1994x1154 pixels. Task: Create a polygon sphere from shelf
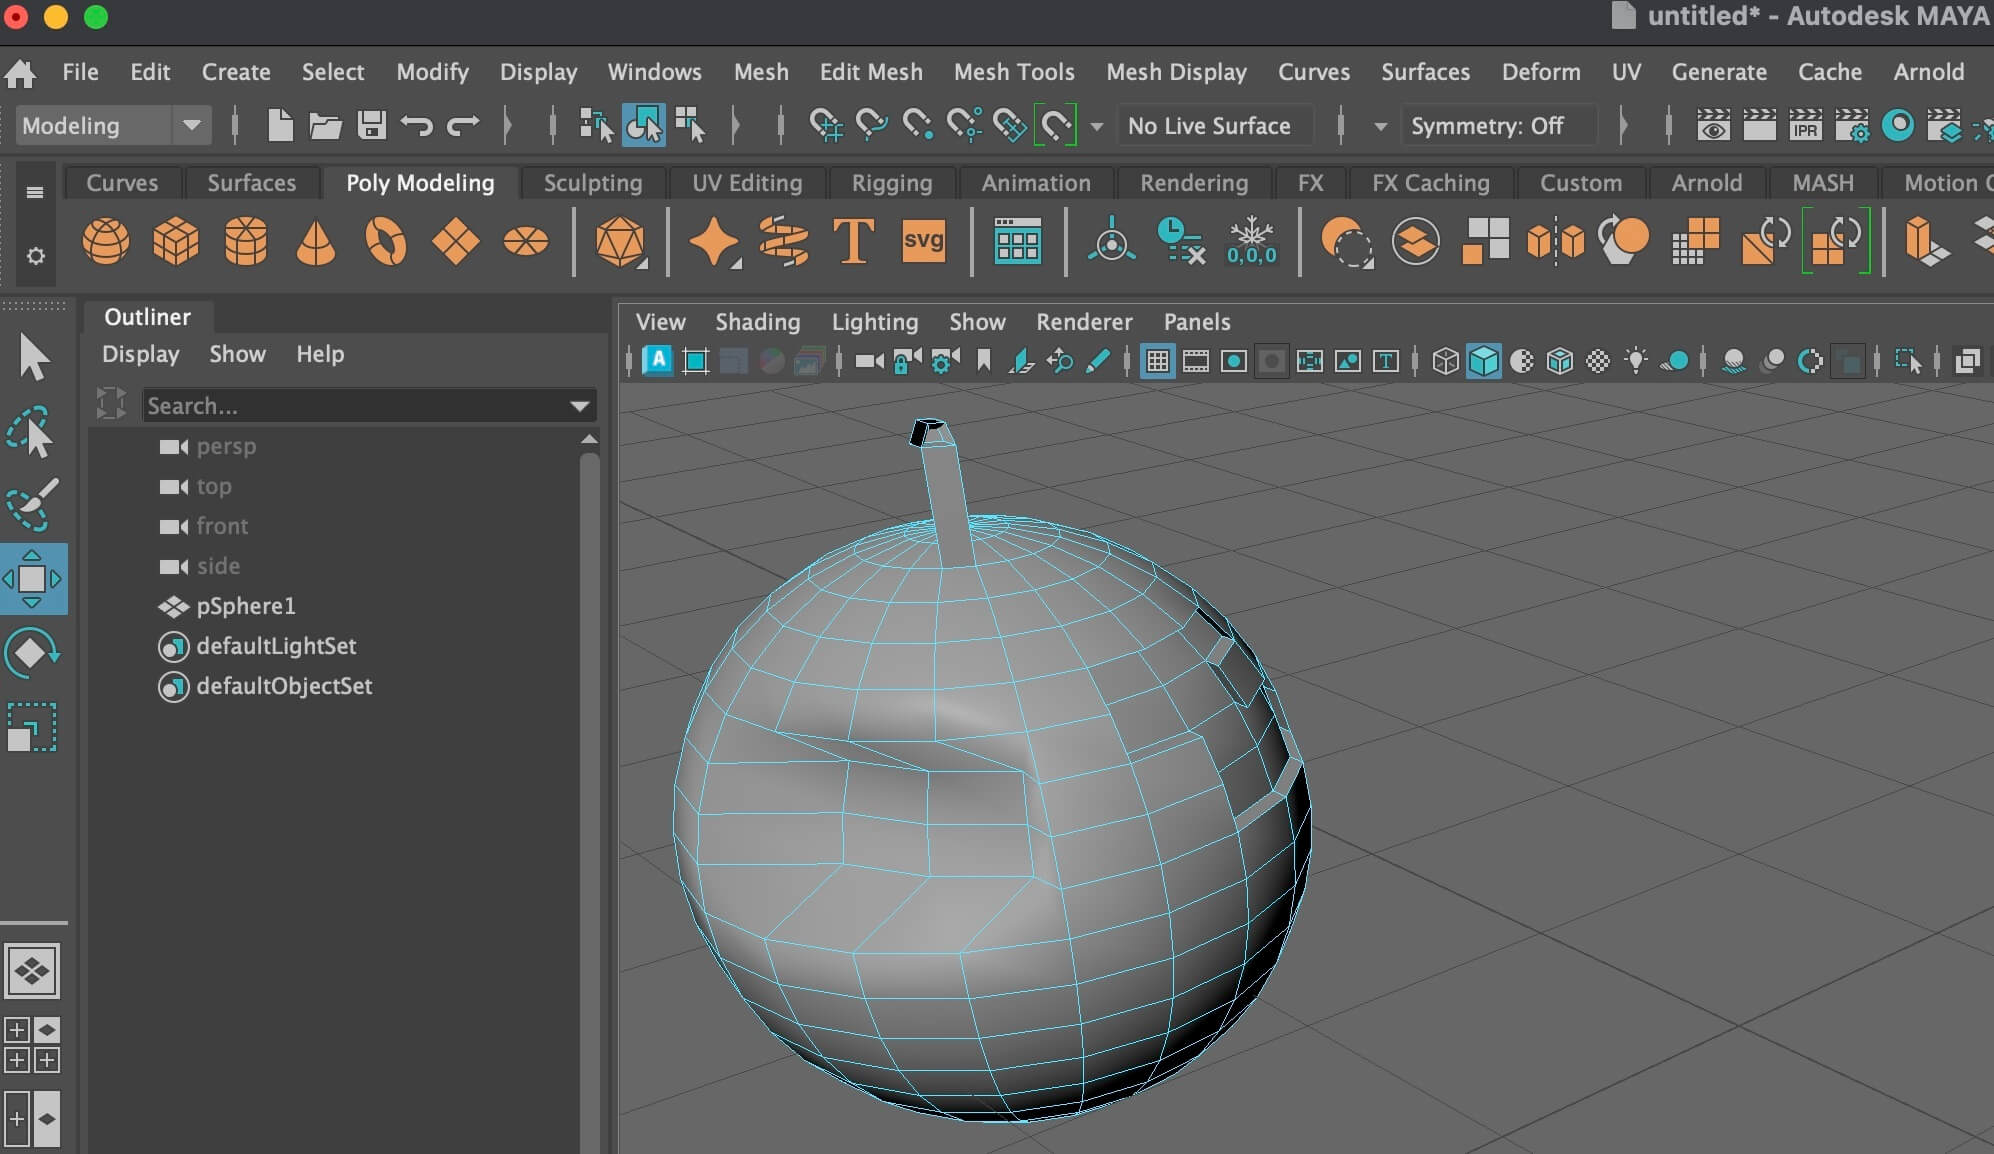tap(105, 241)
